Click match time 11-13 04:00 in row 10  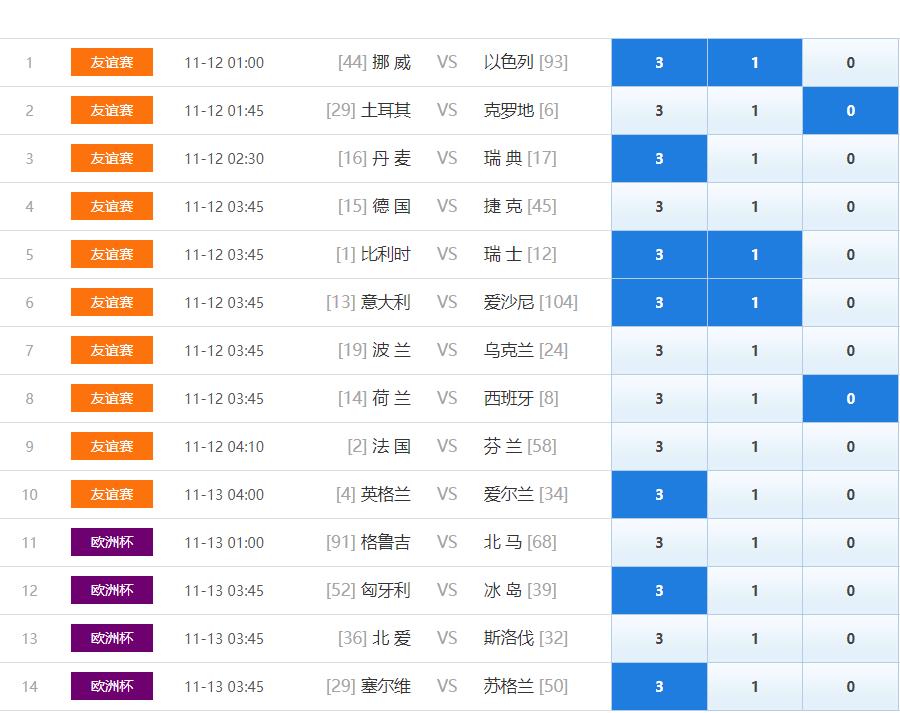(224, 494)
